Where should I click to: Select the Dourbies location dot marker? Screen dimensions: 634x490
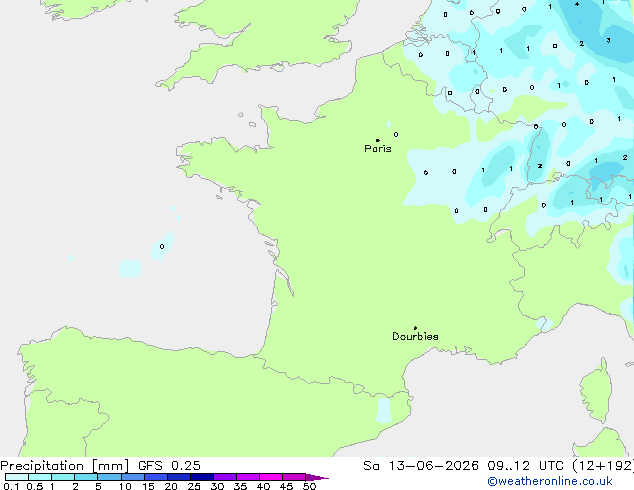pos(415,328)
